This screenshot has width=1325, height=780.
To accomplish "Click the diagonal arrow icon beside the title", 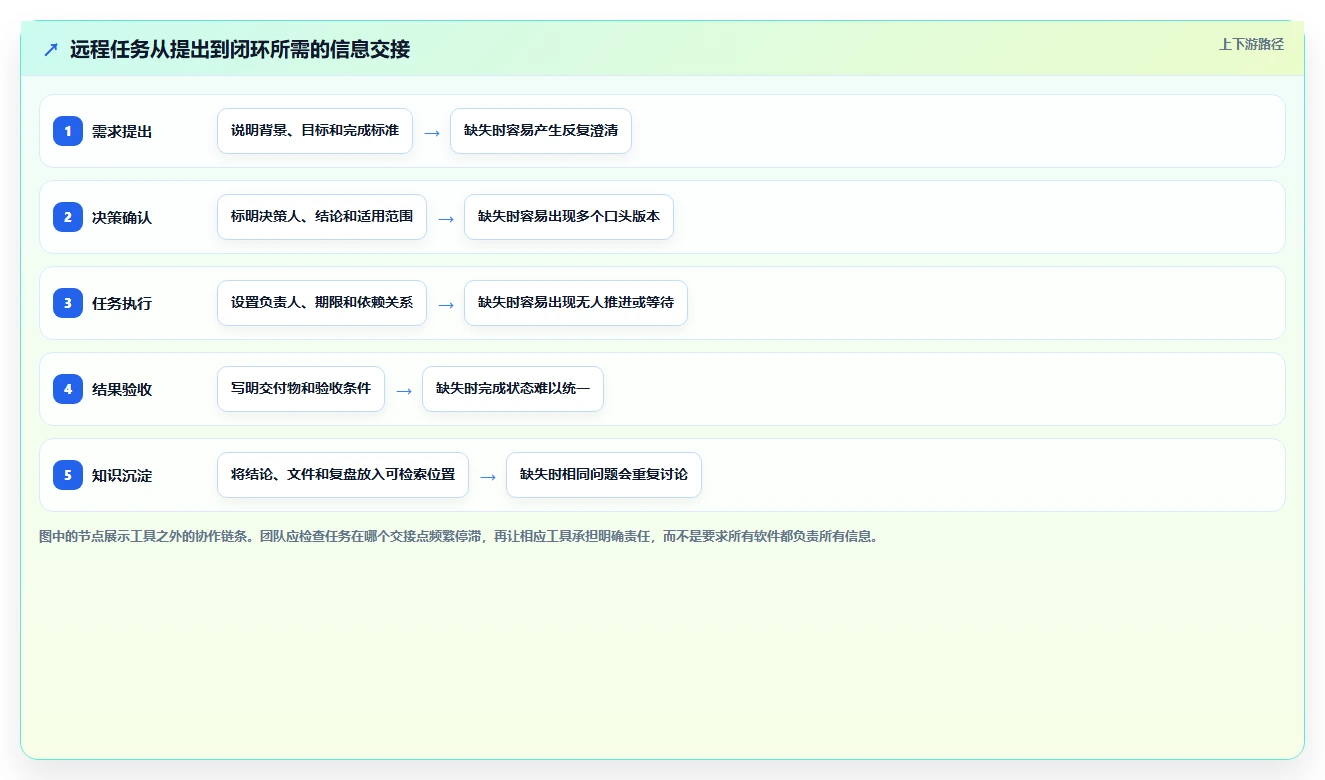I will (51, 49).
